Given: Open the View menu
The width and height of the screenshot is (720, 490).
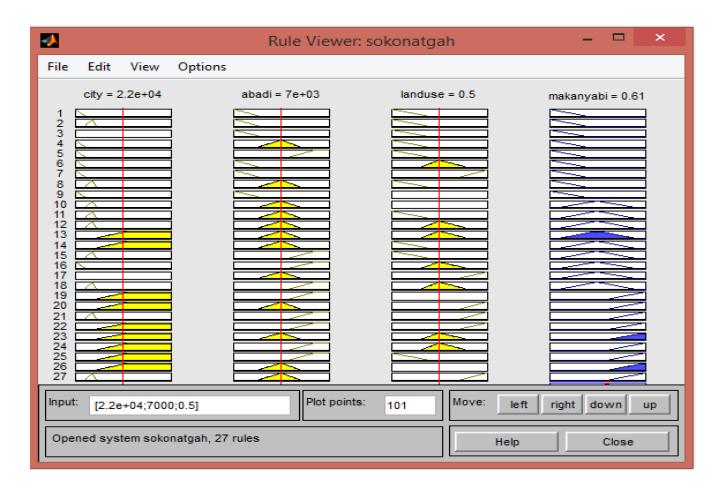Looking at the screenshot, I should click(x=145, y=67).
